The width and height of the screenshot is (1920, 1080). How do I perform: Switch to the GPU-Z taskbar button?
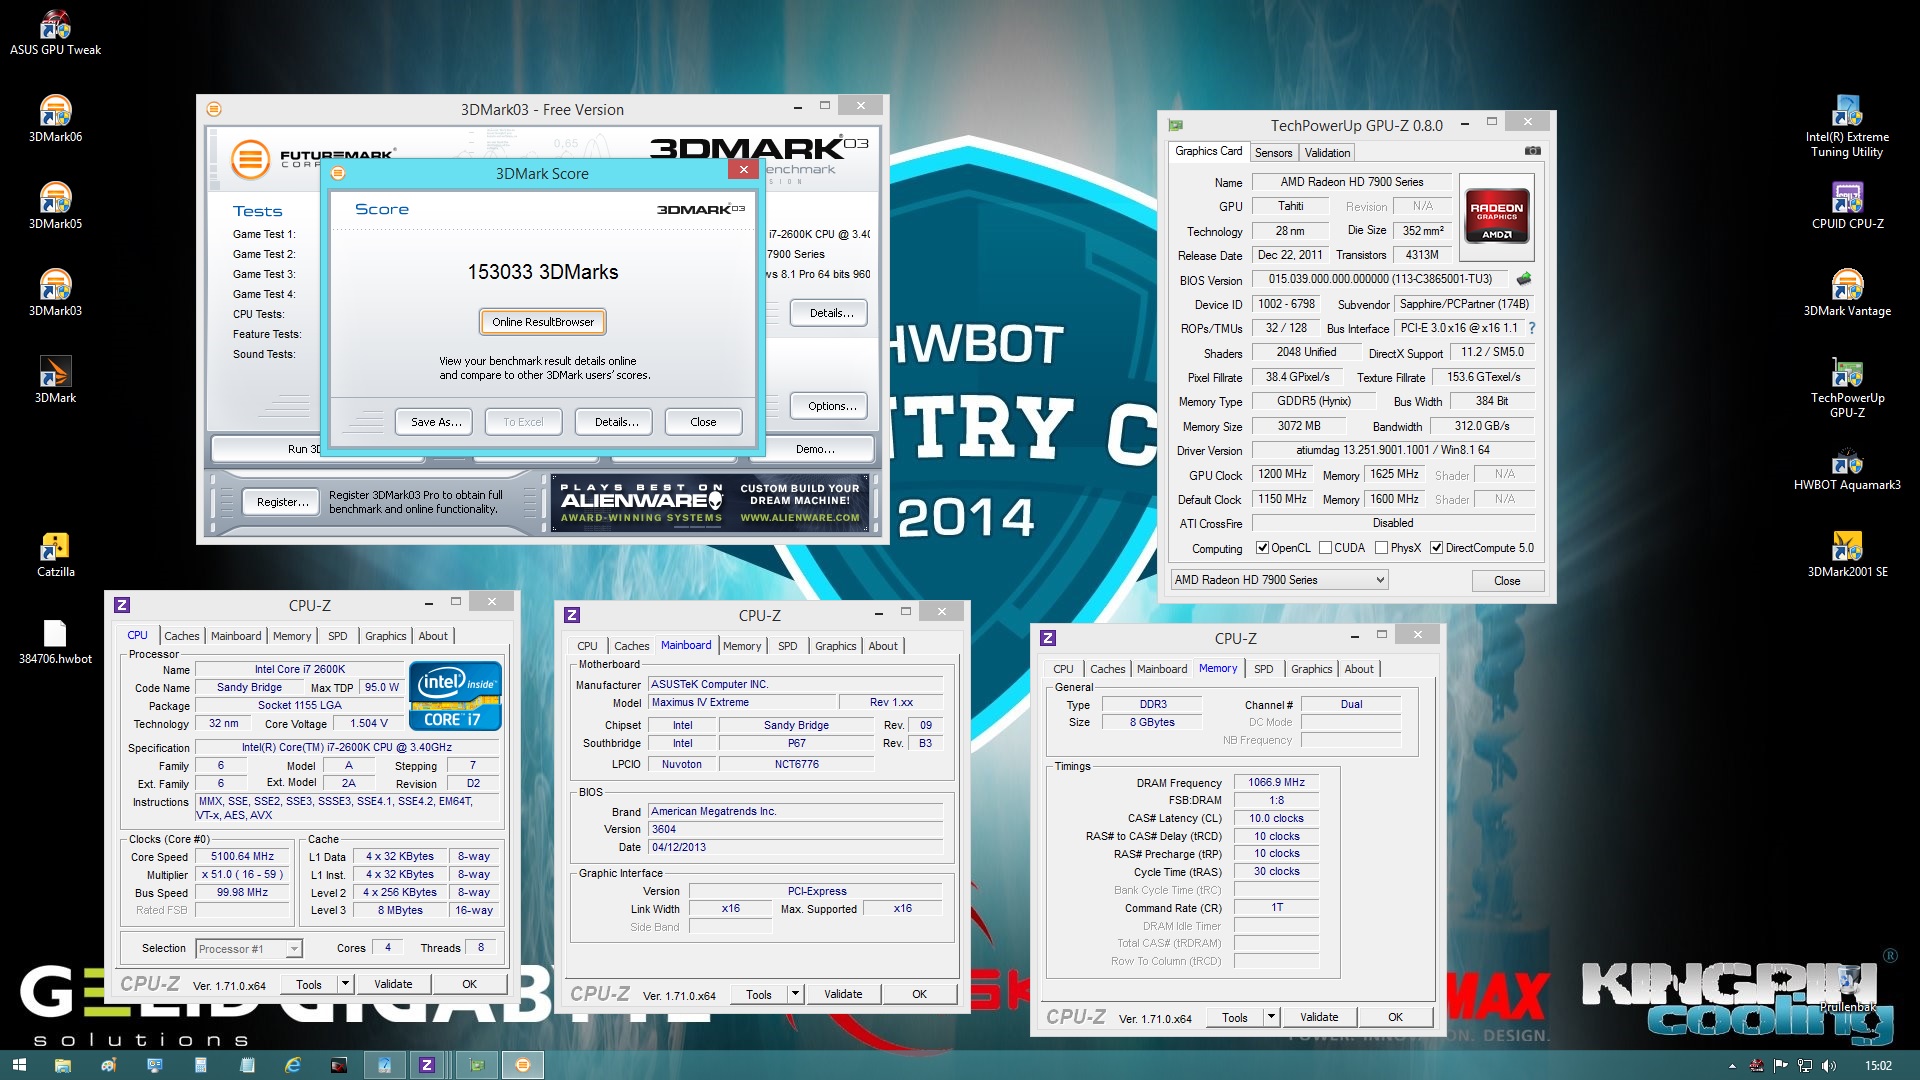476,1065
